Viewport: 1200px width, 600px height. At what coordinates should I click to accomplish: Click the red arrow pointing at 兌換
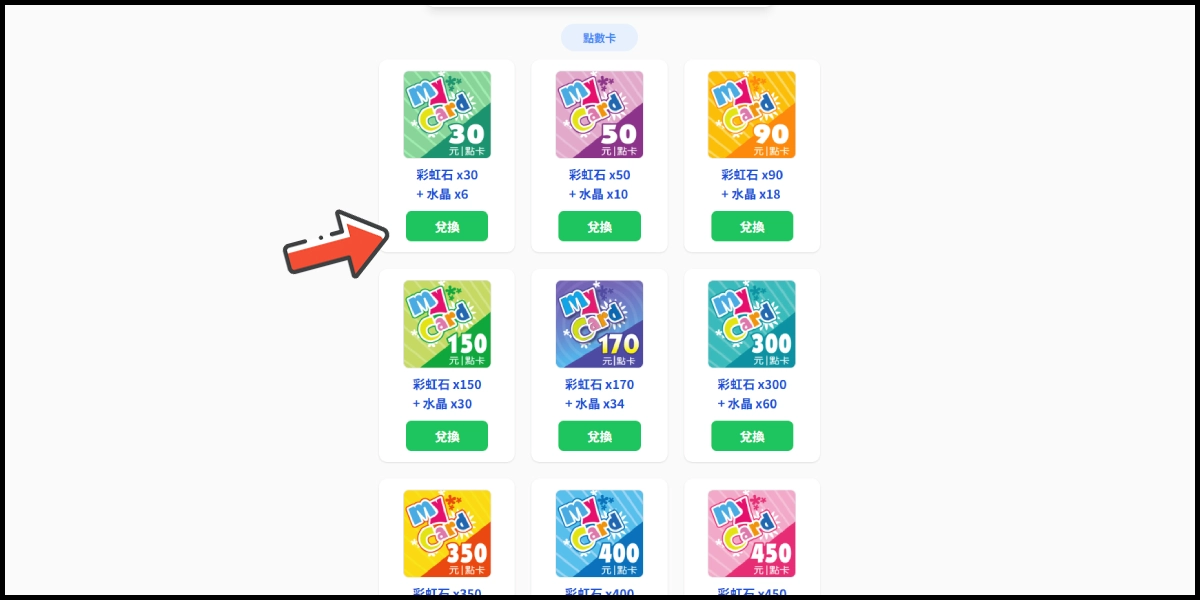tap(336, 243)
